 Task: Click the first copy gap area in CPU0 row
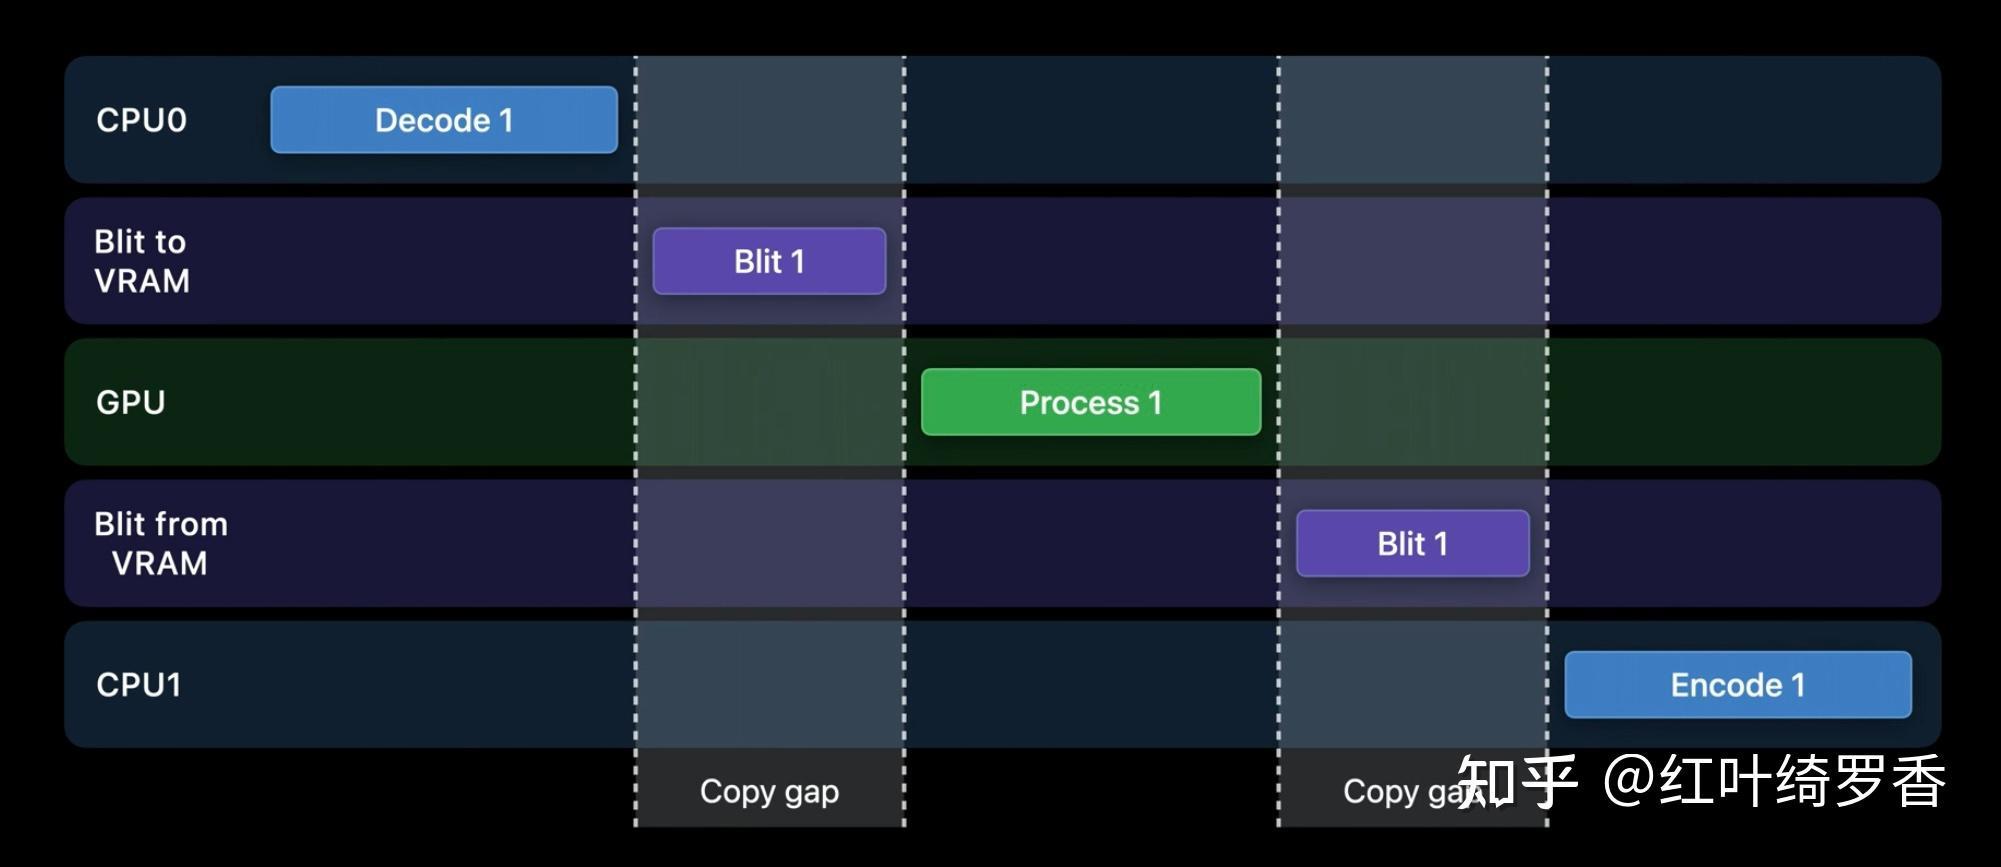[769, 120]
